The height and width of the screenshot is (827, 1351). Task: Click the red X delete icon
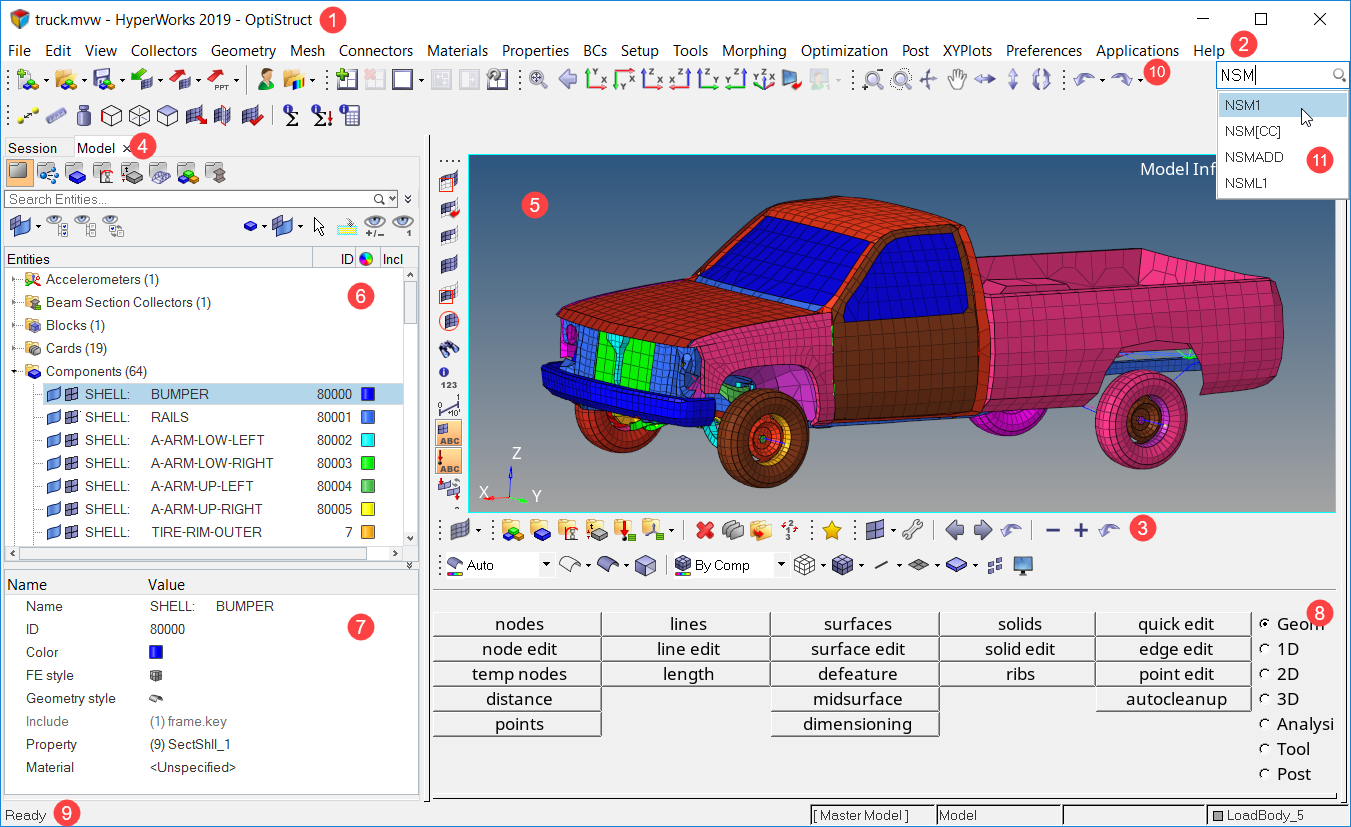pos(705,530)
